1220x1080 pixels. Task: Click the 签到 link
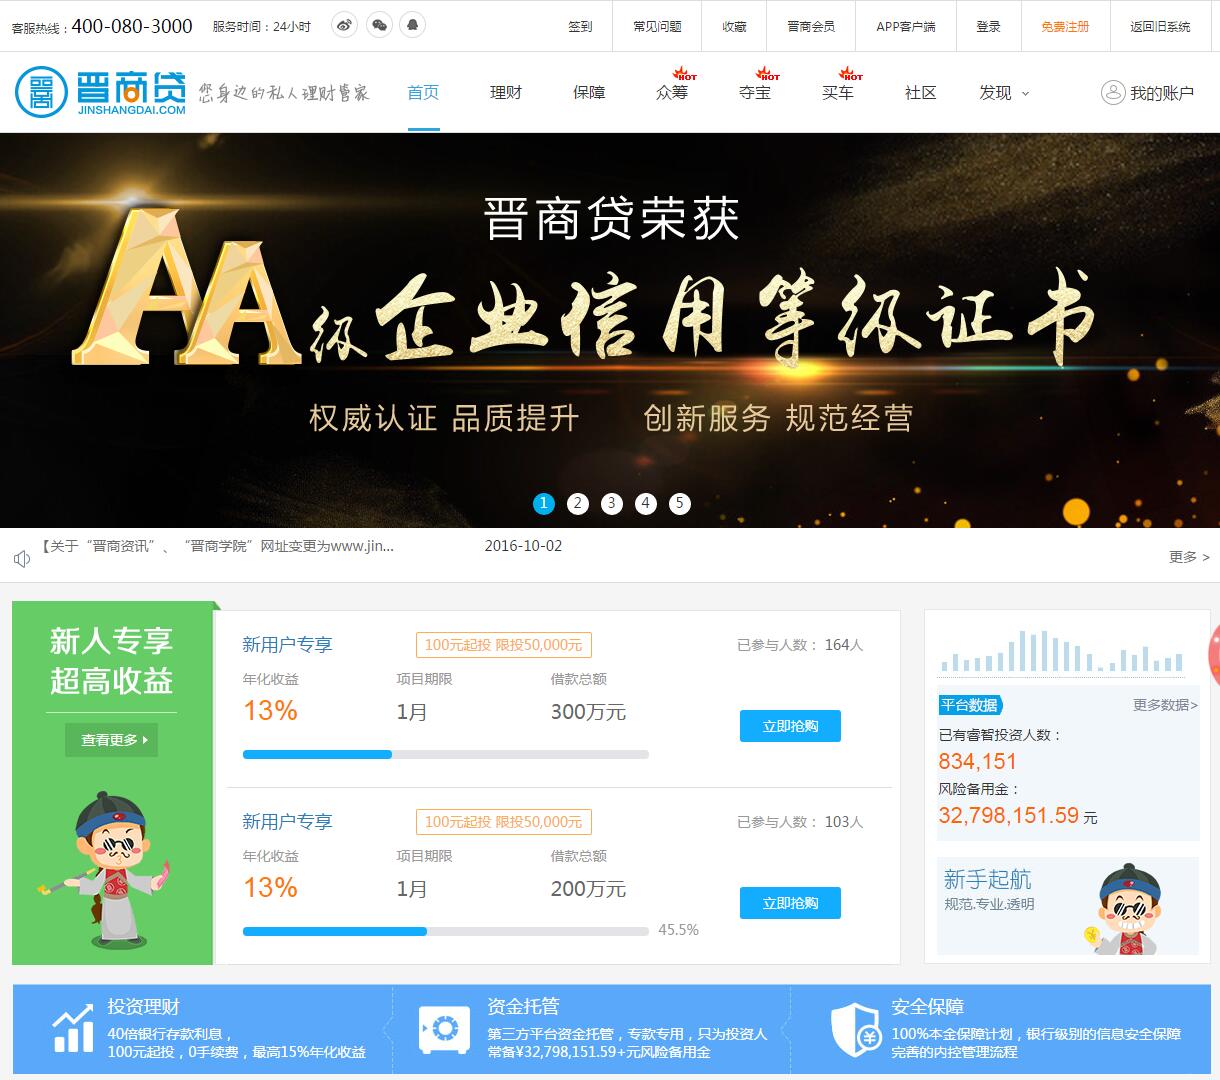pyautogui.click(x=581, y=27)
